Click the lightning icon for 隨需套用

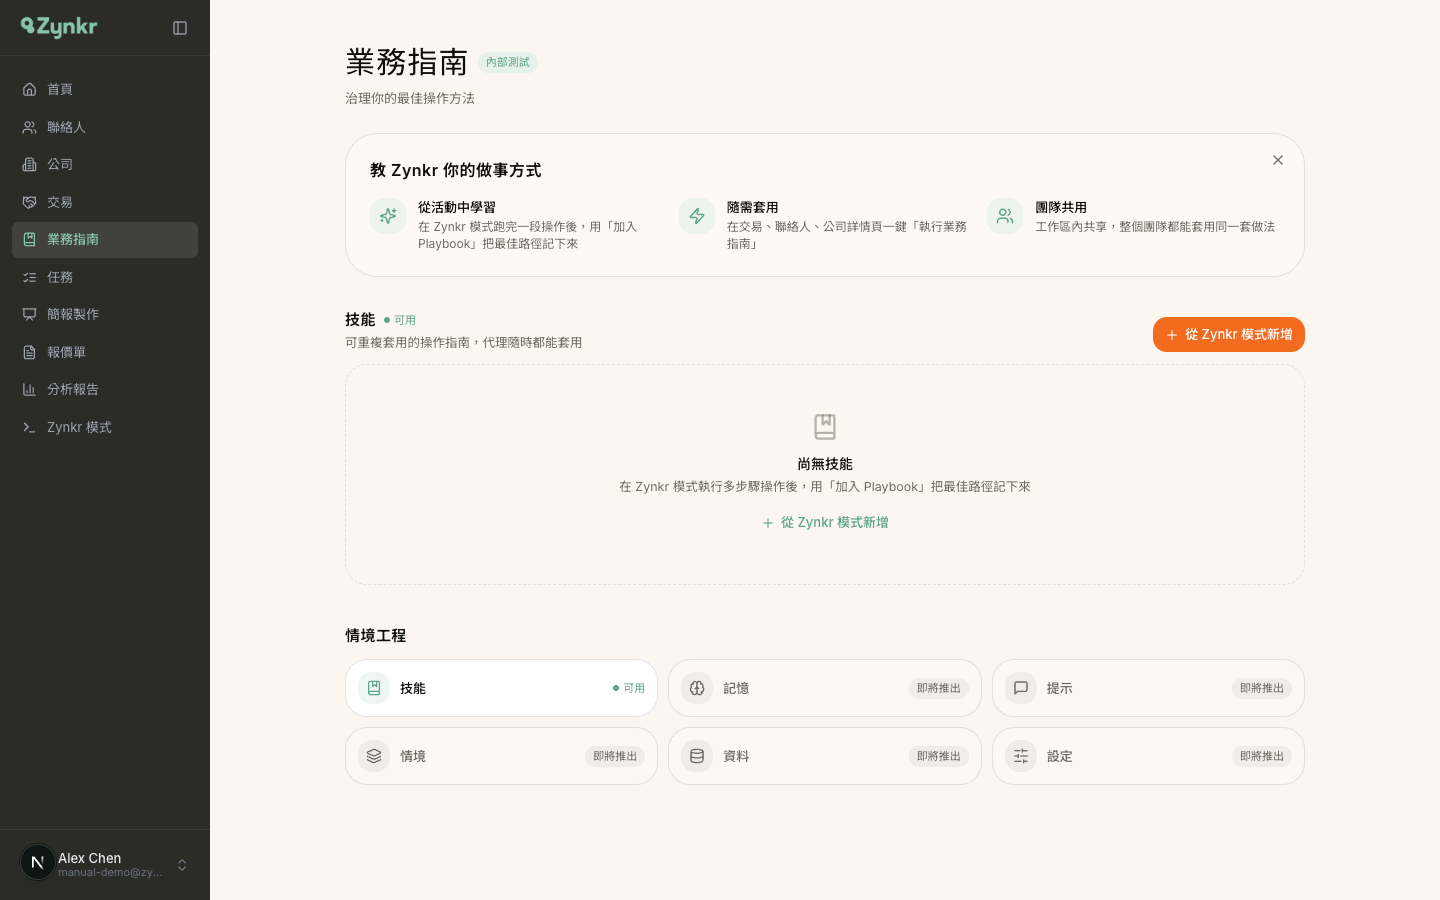pyautogui.click(x=697, y=216)
